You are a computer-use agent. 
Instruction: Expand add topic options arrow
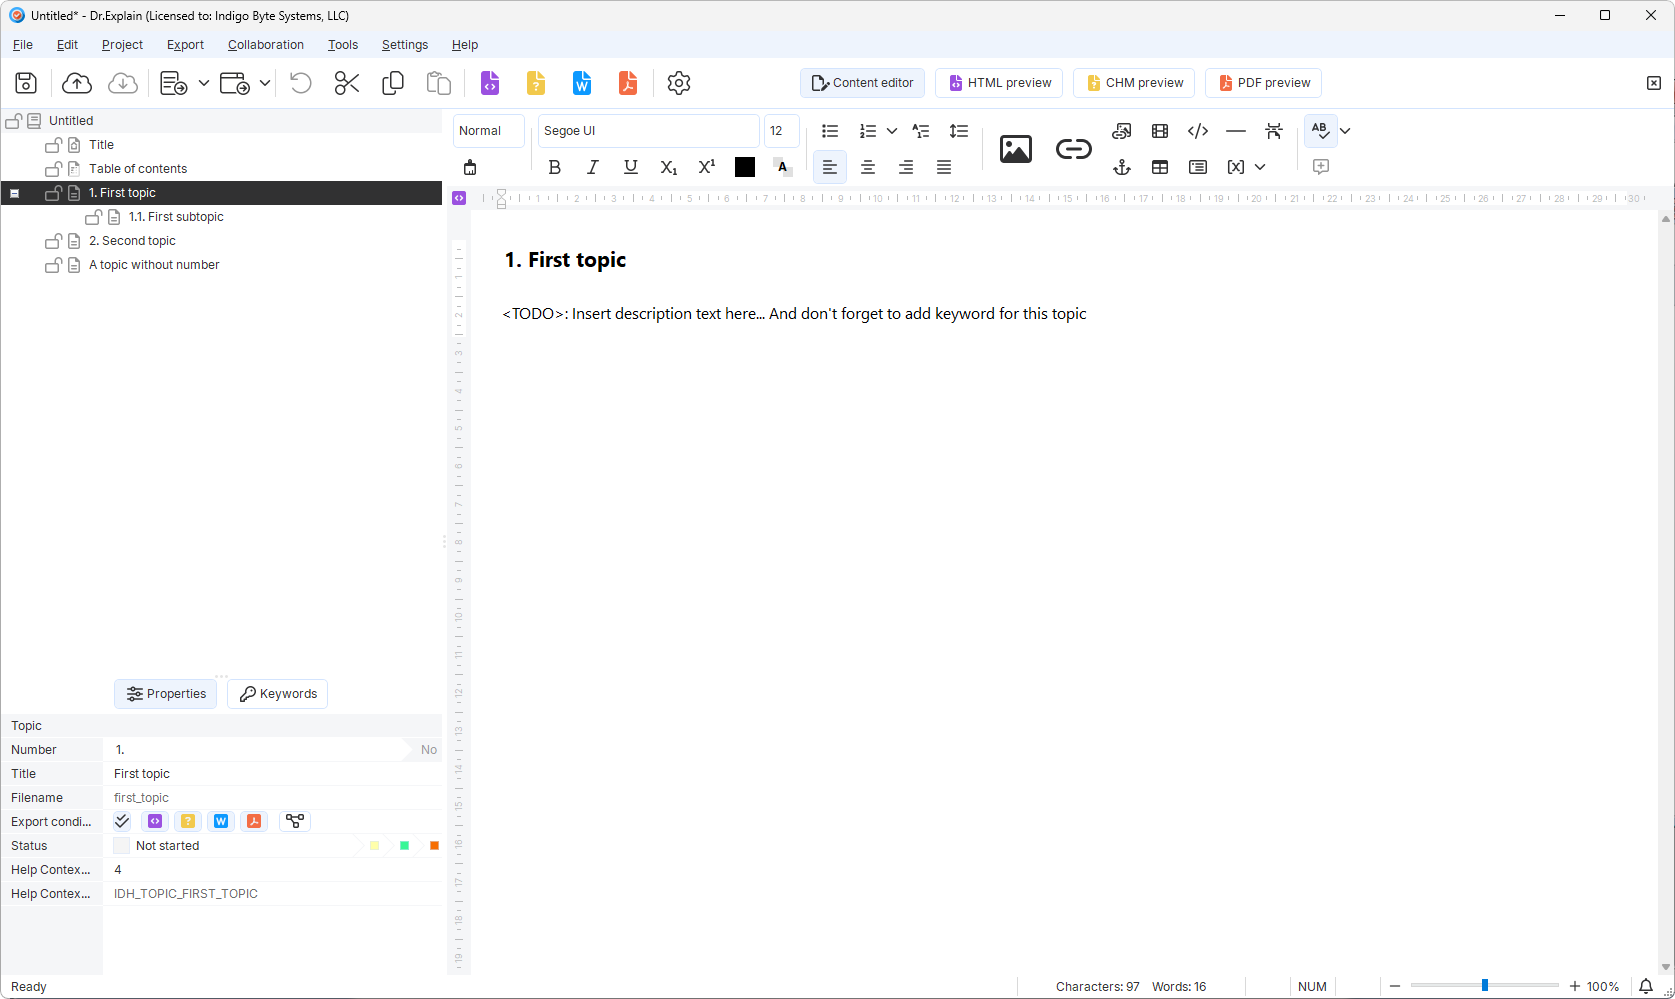[x=204, y=83]
